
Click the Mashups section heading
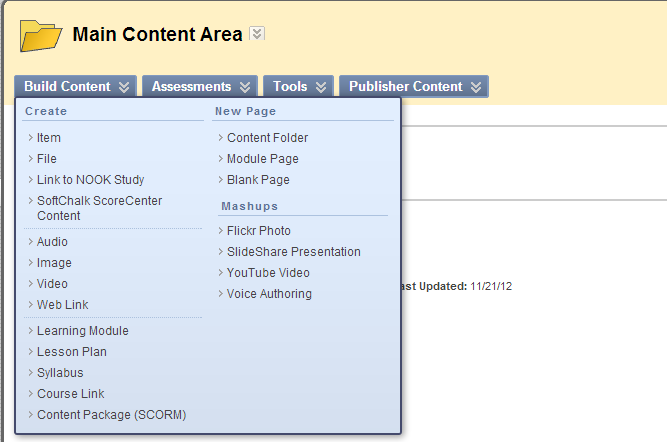[x=249, y=206]
